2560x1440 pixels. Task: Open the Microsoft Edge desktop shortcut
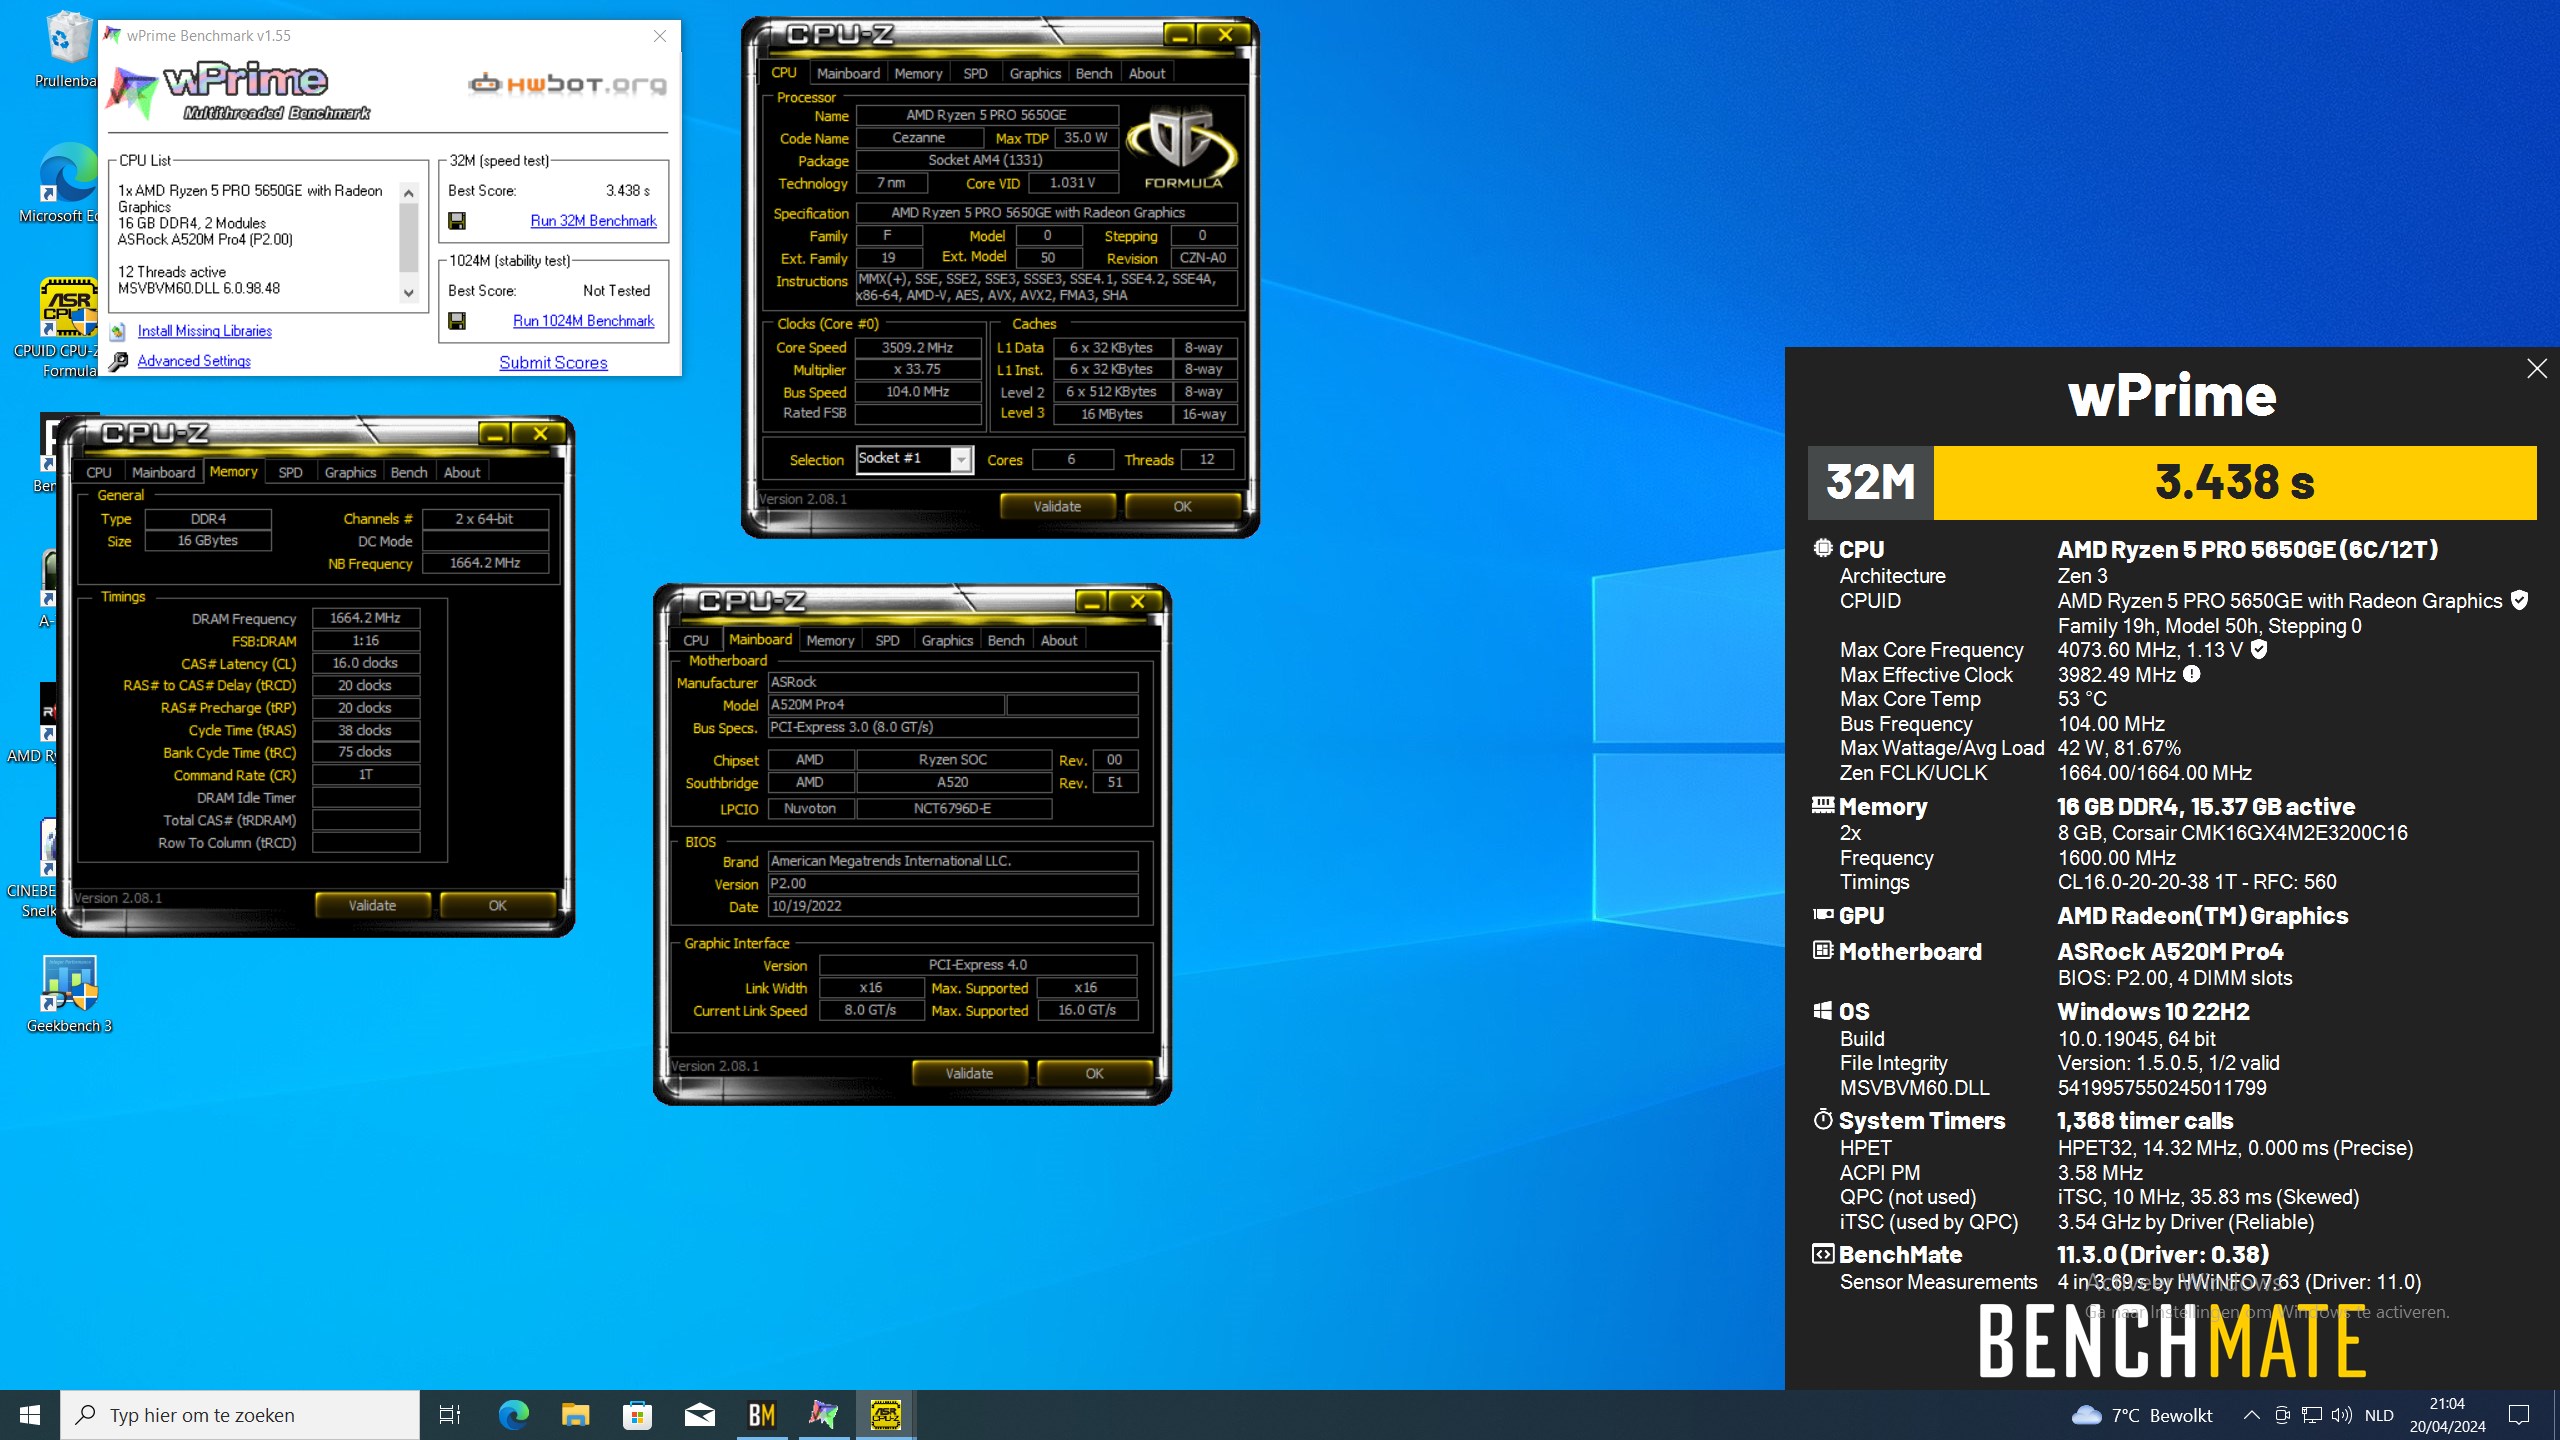(x=66, y=182)
